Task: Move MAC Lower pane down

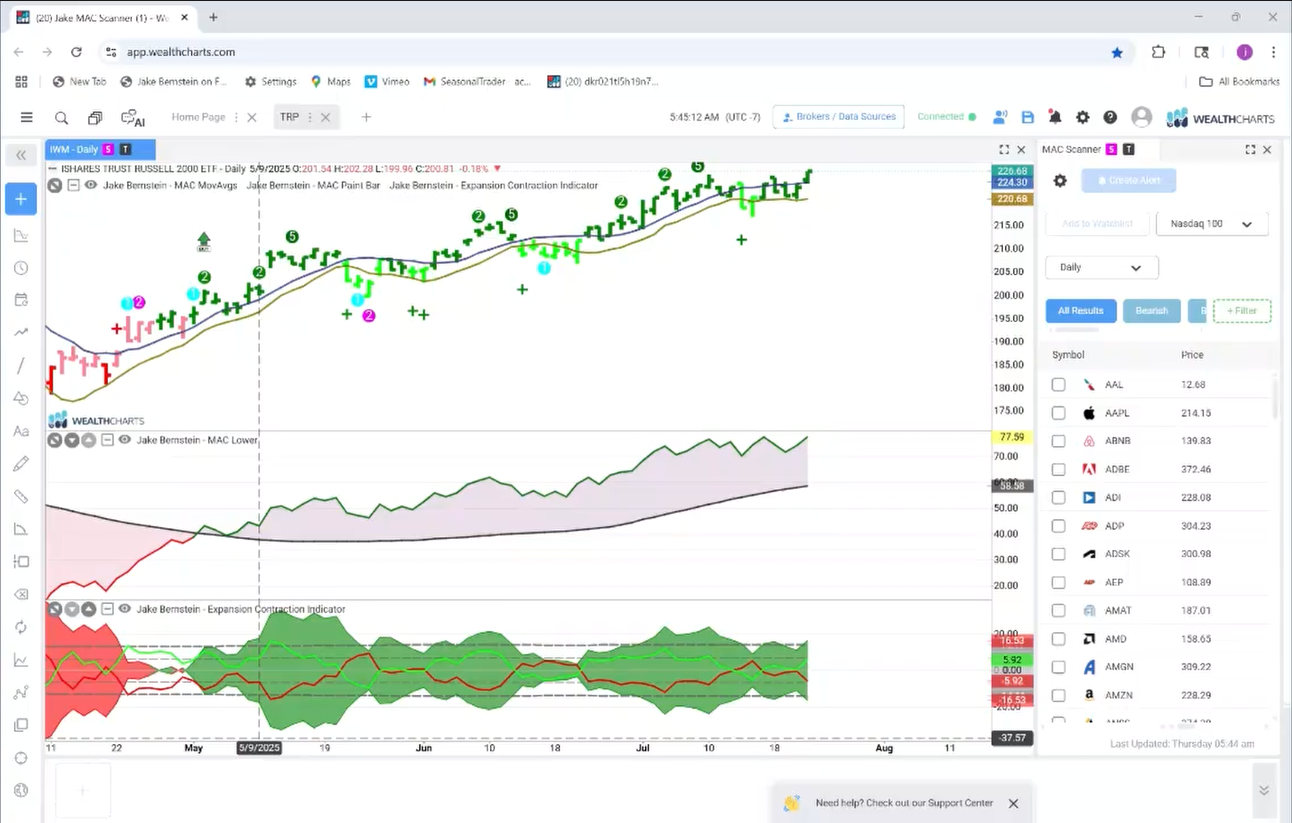Action: (72, 439)
